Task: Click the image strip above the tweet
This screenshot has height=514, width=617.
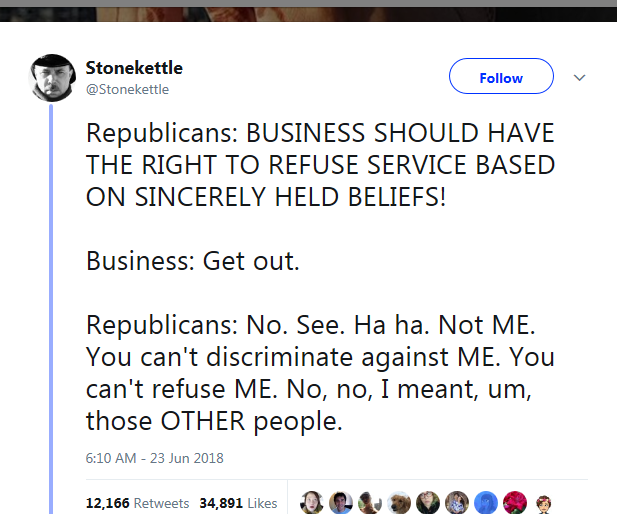Action: point(308,10)
